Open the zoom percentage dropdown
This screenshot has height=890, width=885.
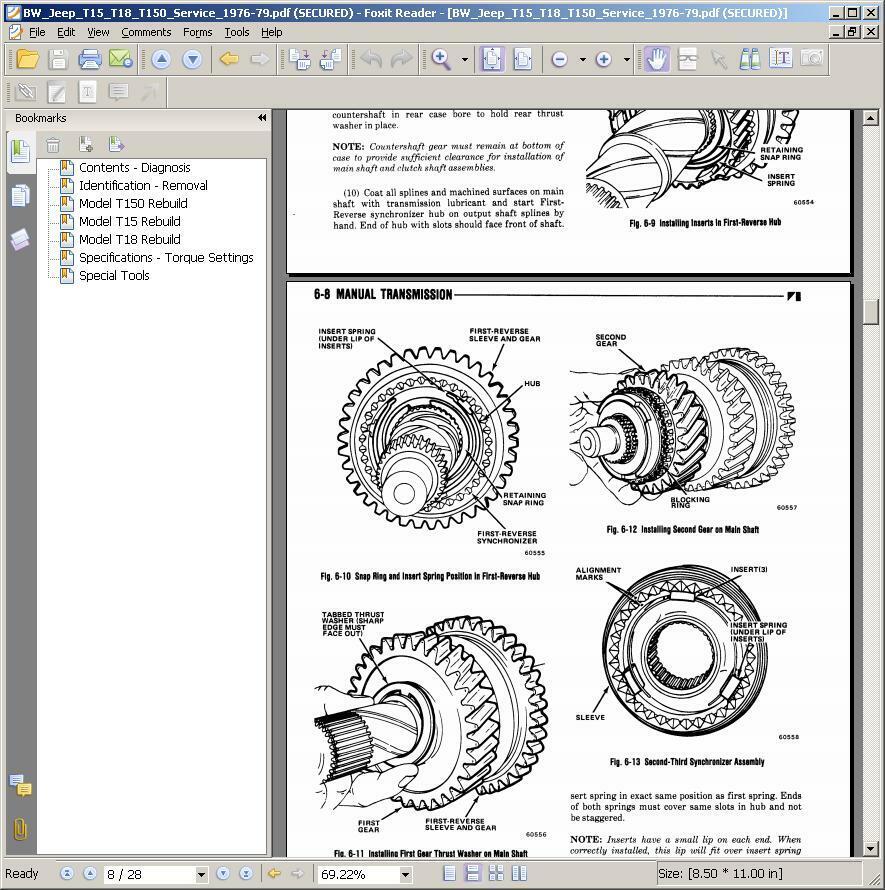(x=405, y=875)
